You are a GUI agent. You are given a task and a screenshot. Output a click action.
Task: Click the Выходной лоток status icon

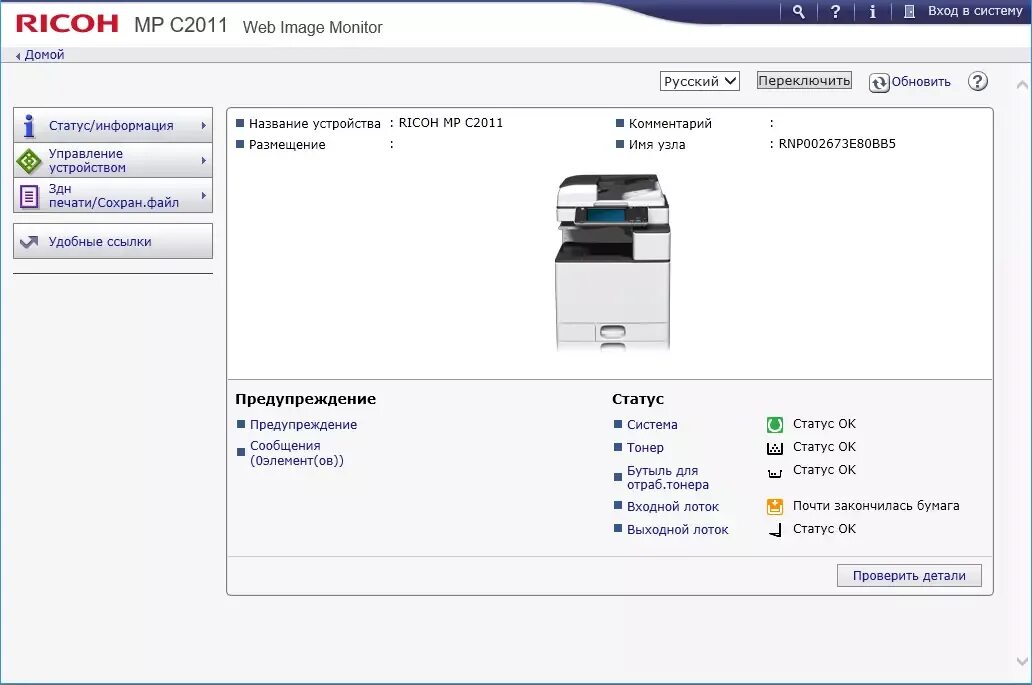[775, 530]
